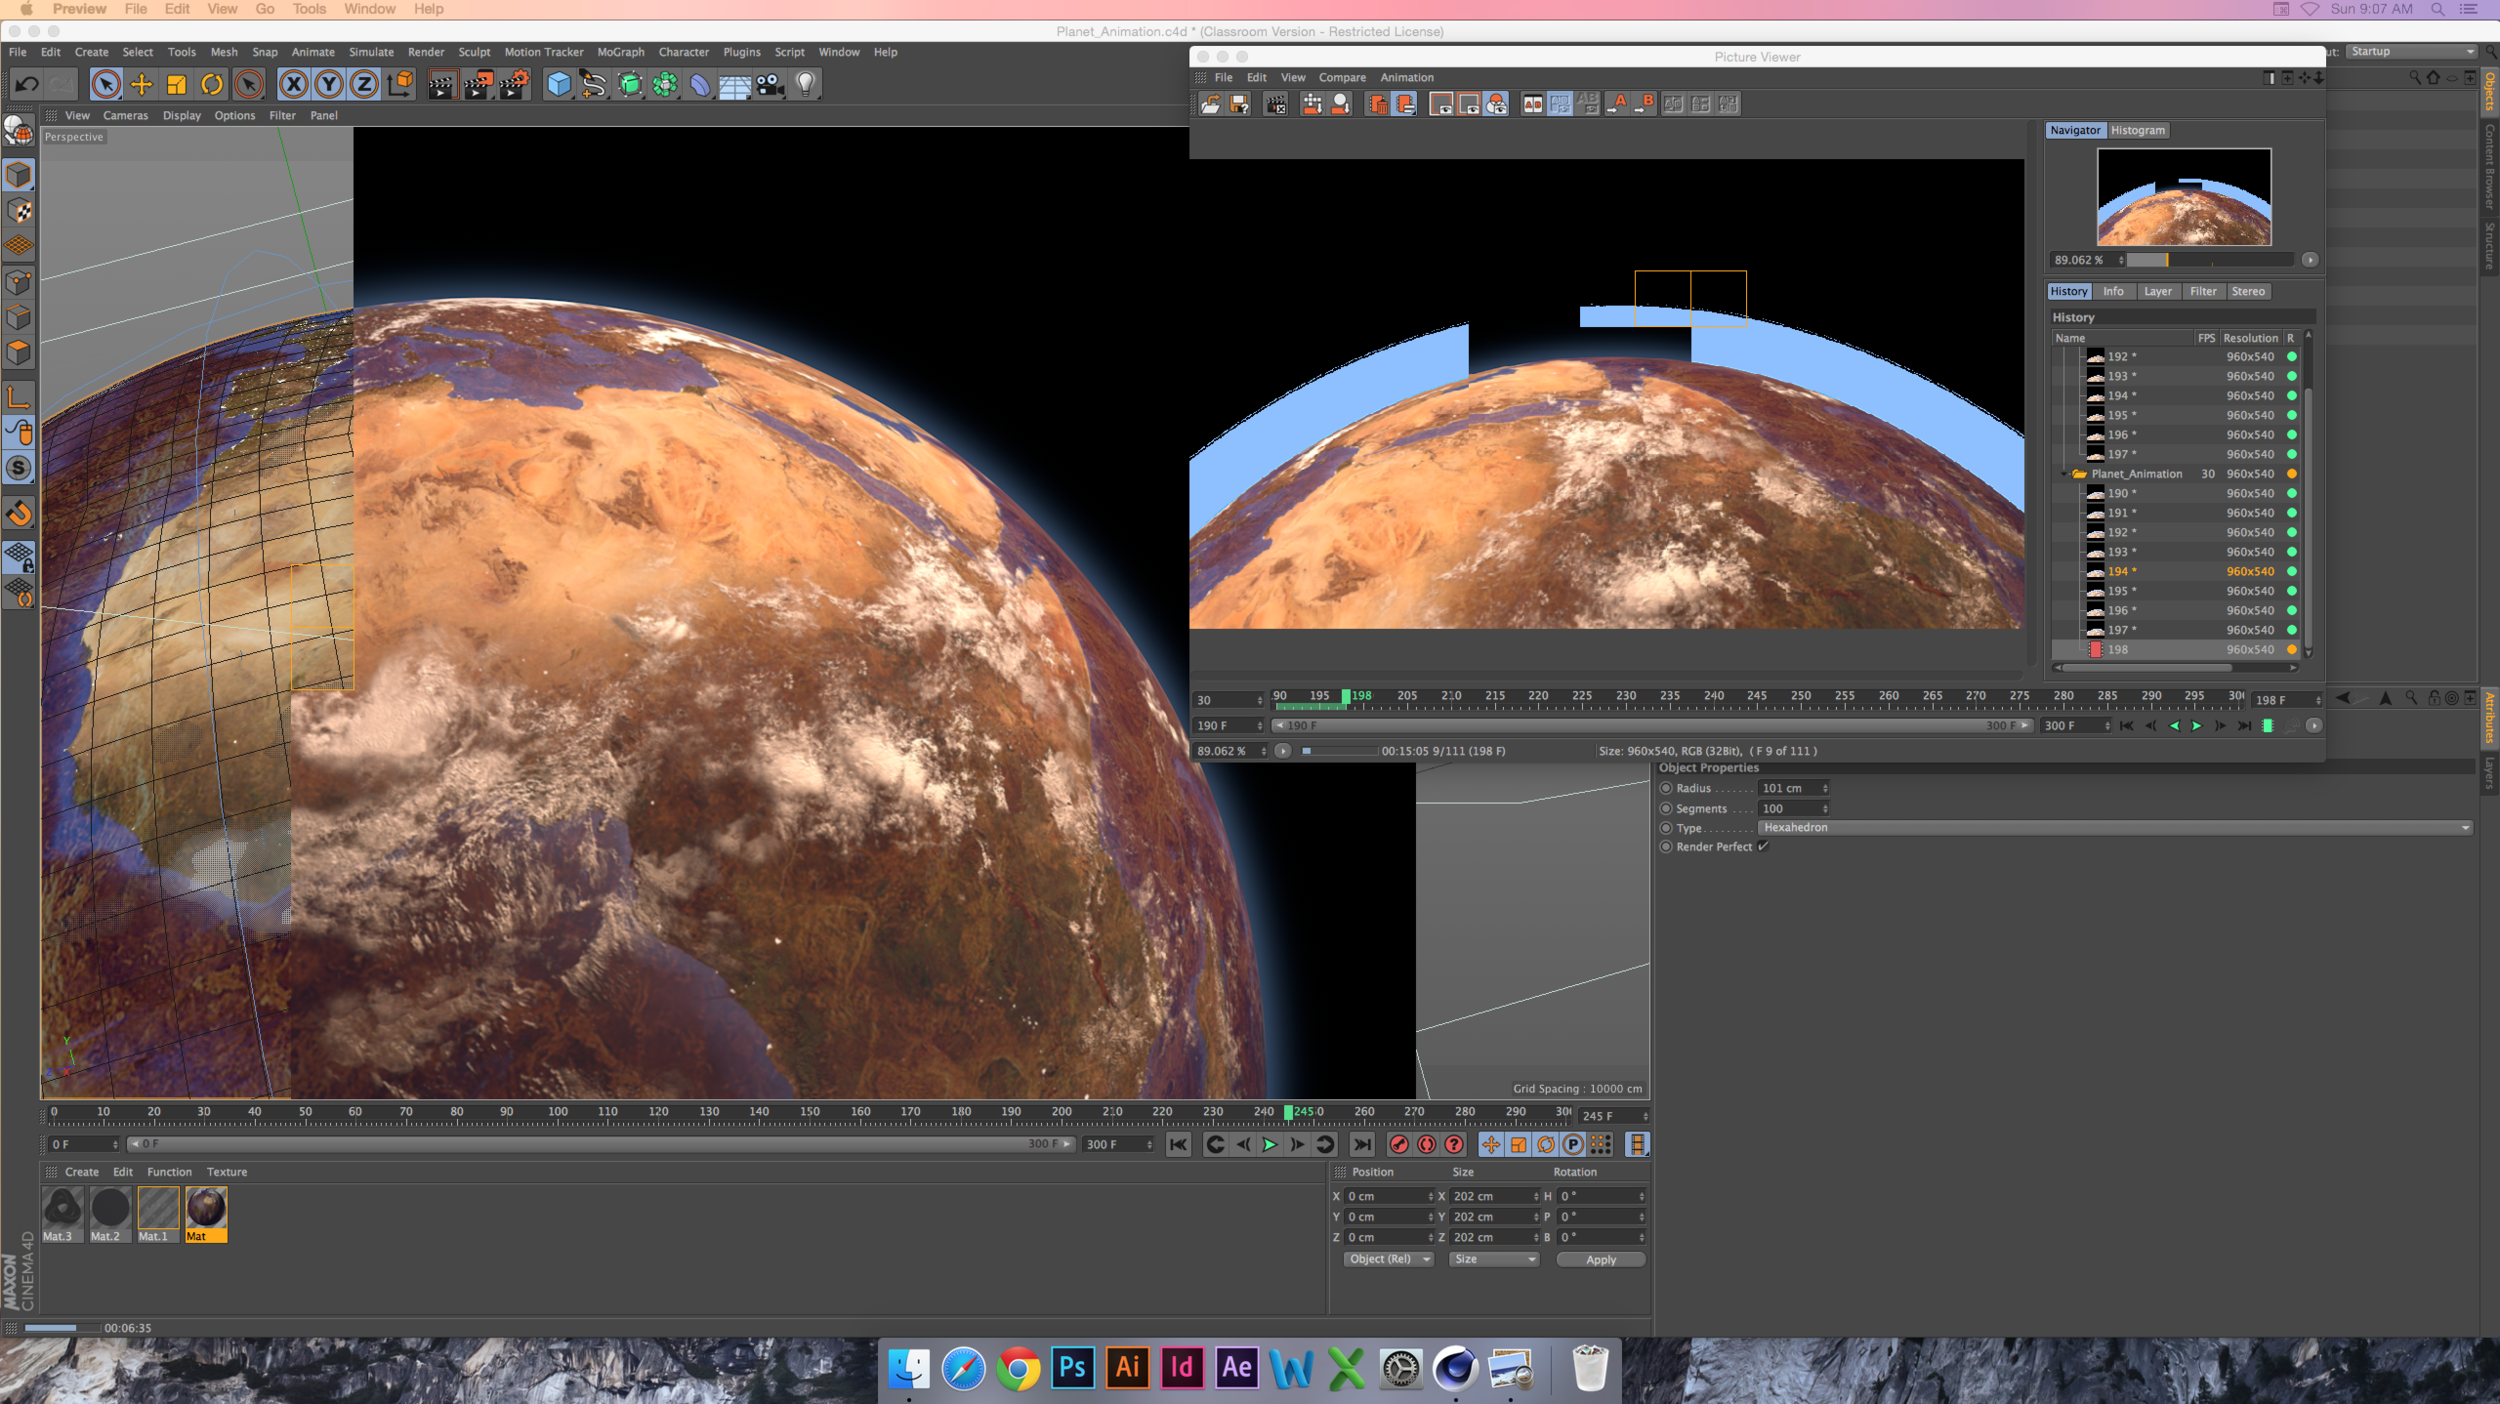Image resolution: width=2500 pixels, height=1404 pixels.
Task: Add a Floor environment object
Action: point(735,84)
